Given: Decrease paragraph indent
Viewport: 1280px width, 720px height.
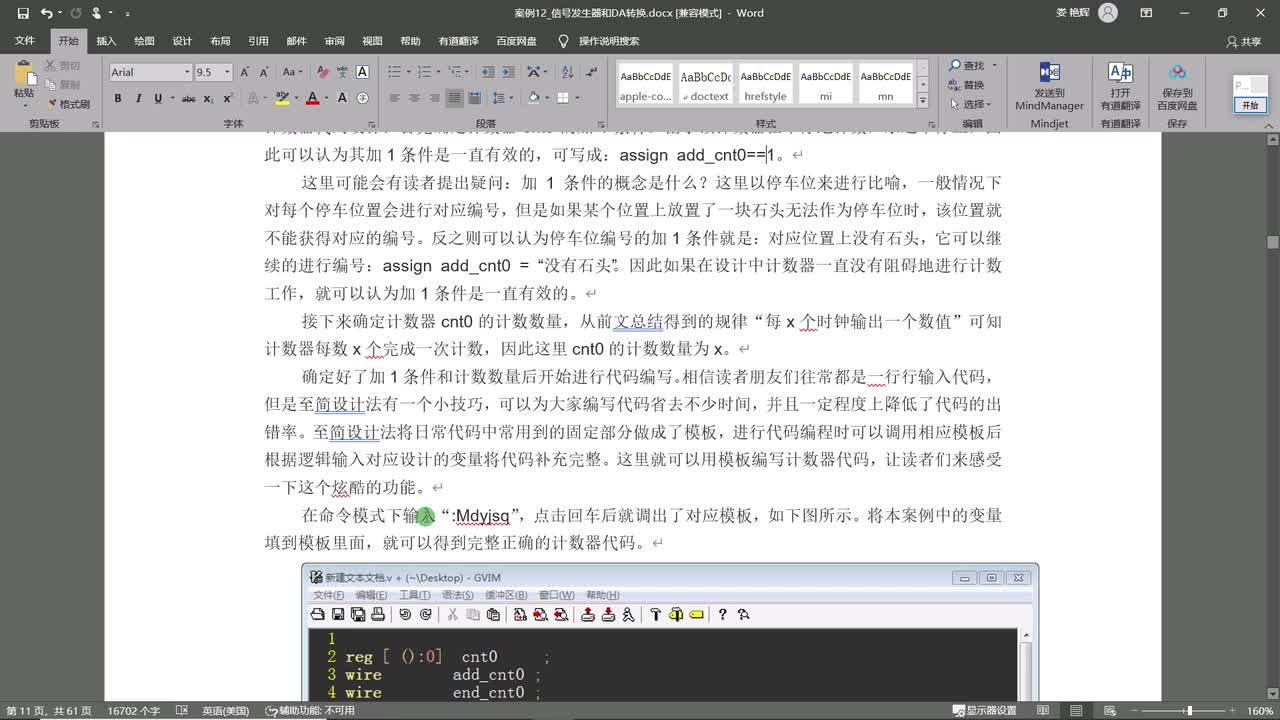Looking at the screenshot, I should [x=487, y=72].
